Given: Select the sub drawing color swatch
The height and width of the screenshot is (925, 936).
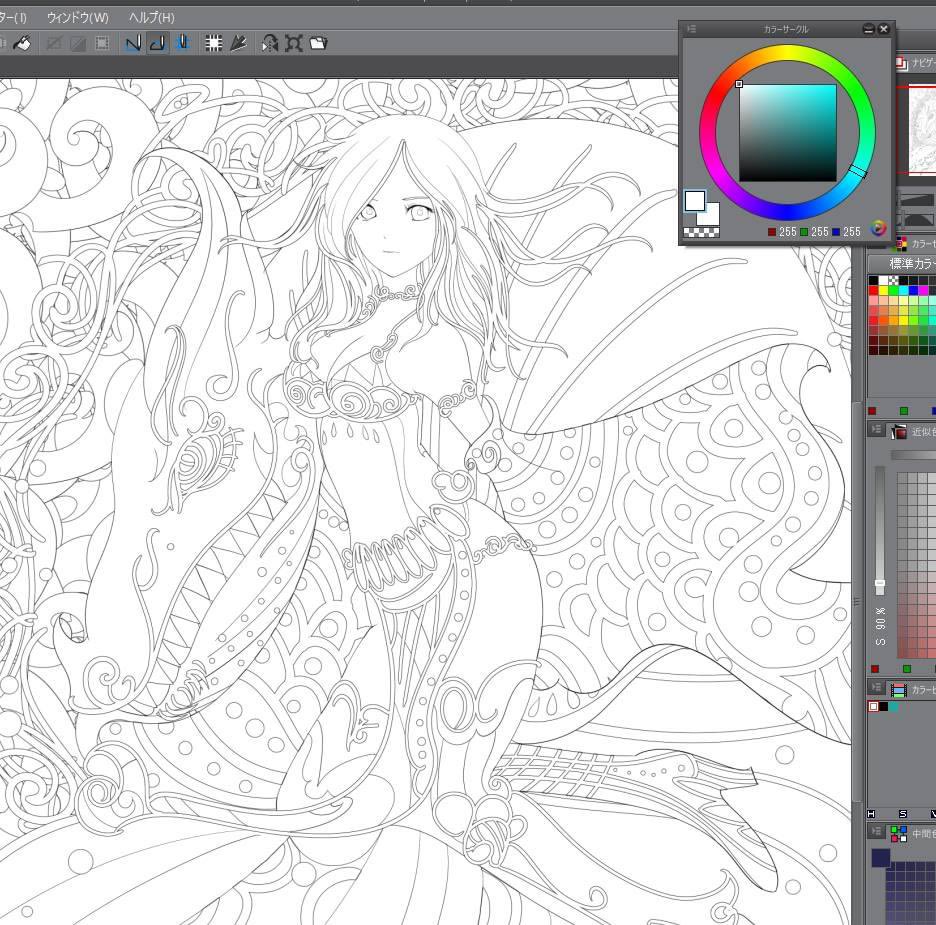Looking at the screenshot, I should click(x=712, y=217).
